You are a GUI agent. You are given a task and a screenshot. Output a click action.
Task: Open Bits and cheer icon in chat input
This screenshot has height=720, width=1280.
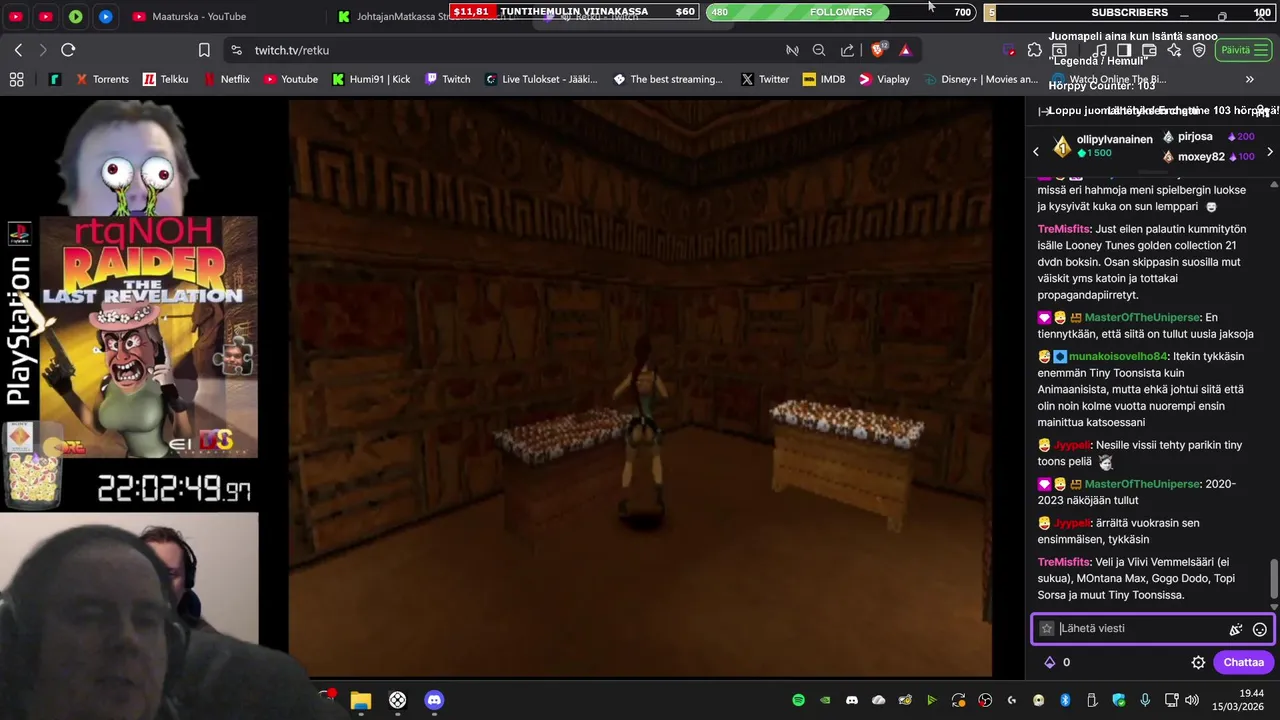(1236, 629)
